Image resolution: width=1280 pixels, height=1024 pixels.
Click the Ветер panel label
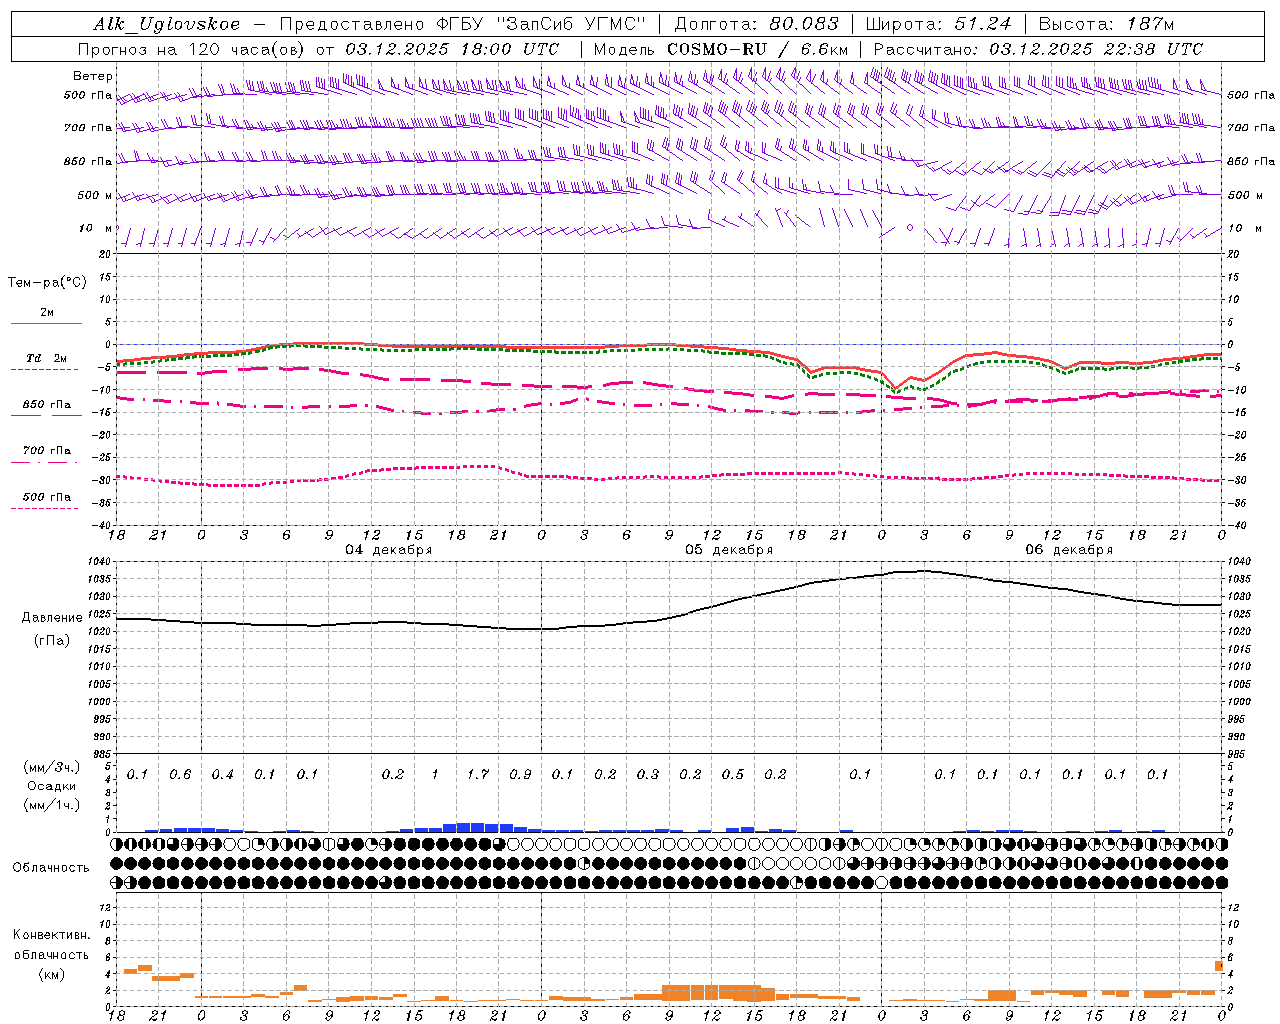93,76
